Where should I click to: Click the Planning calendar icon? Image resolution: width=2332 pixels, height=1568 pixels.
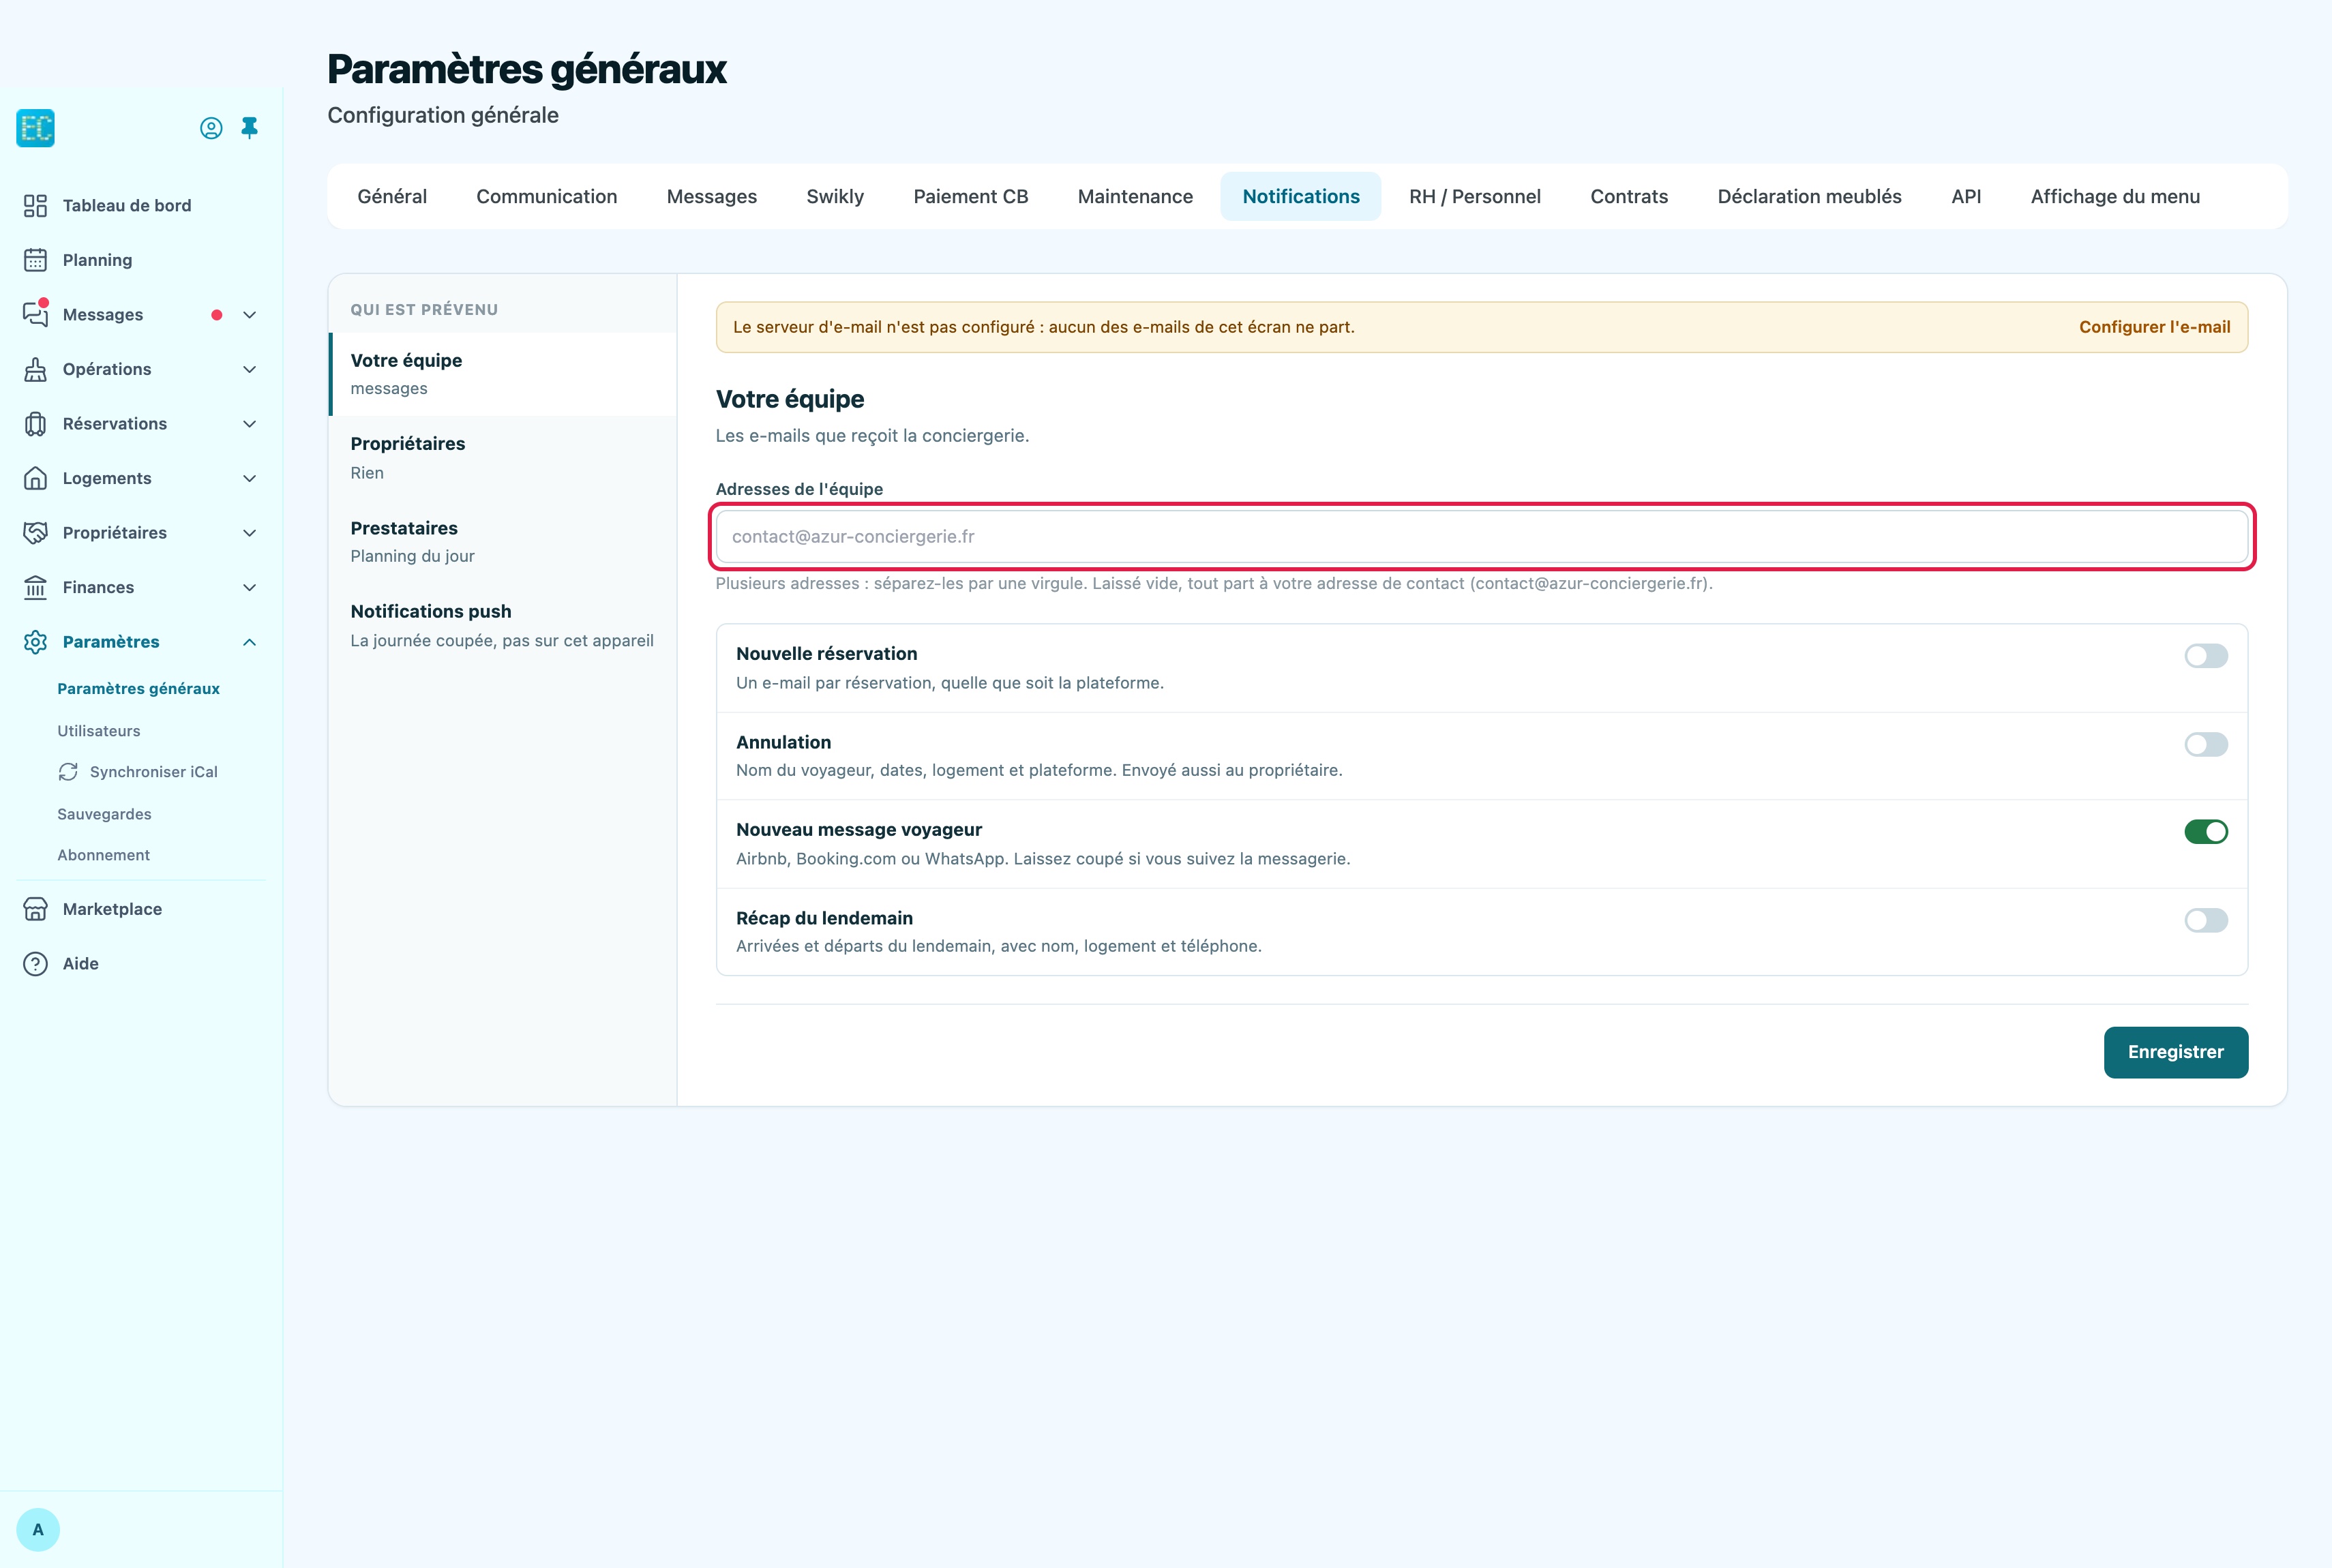click(35, 260)
